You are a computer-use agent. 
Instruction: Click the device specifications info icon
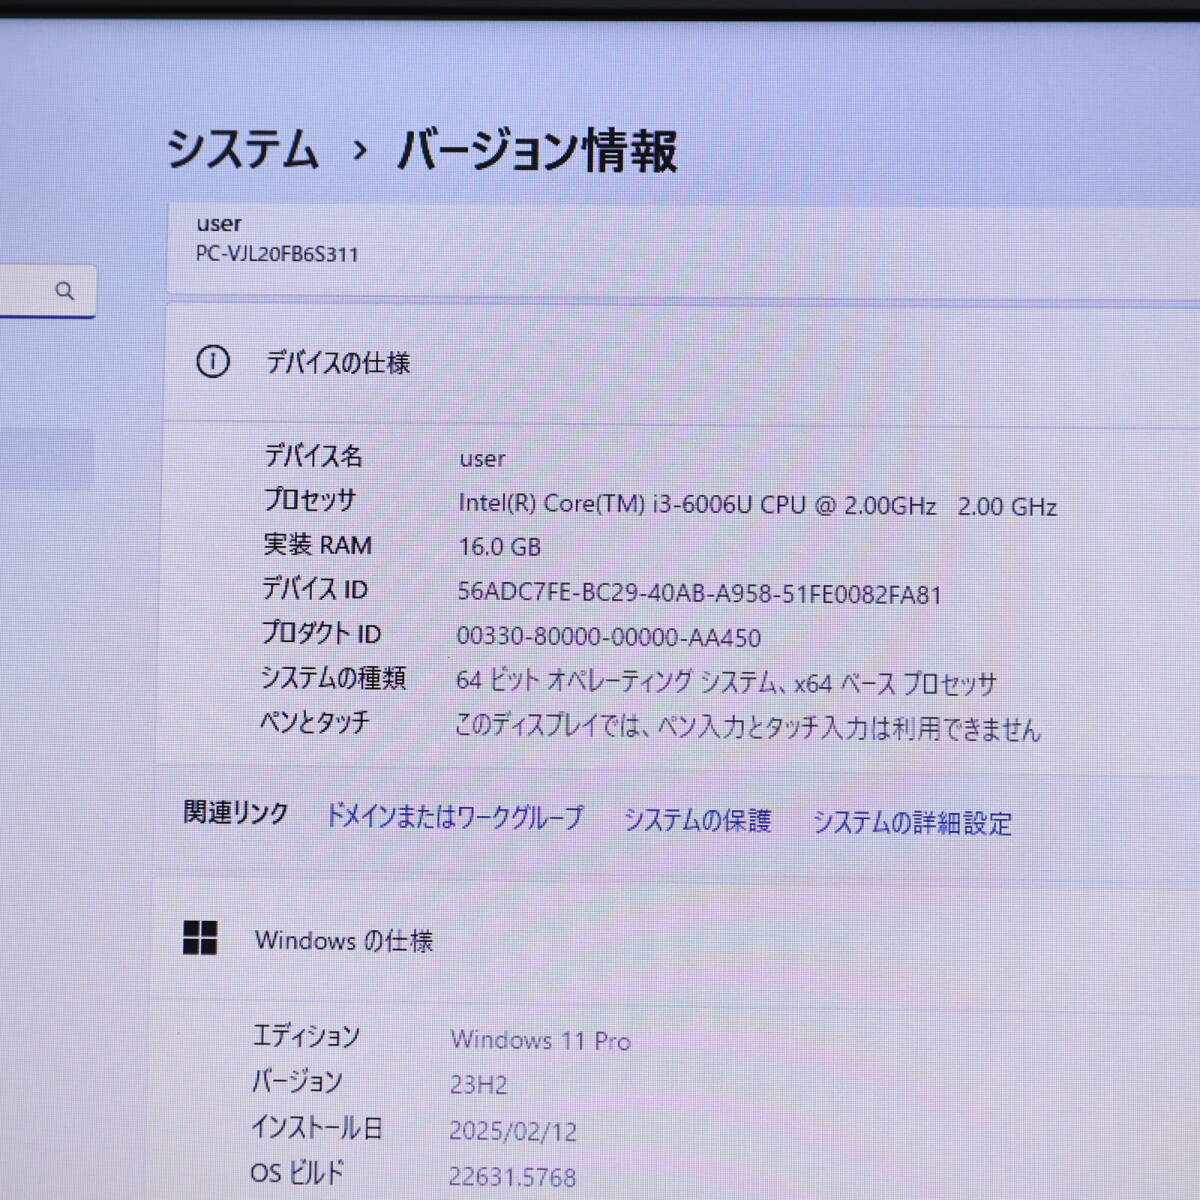pyautogui.click(x=212, y=362)
